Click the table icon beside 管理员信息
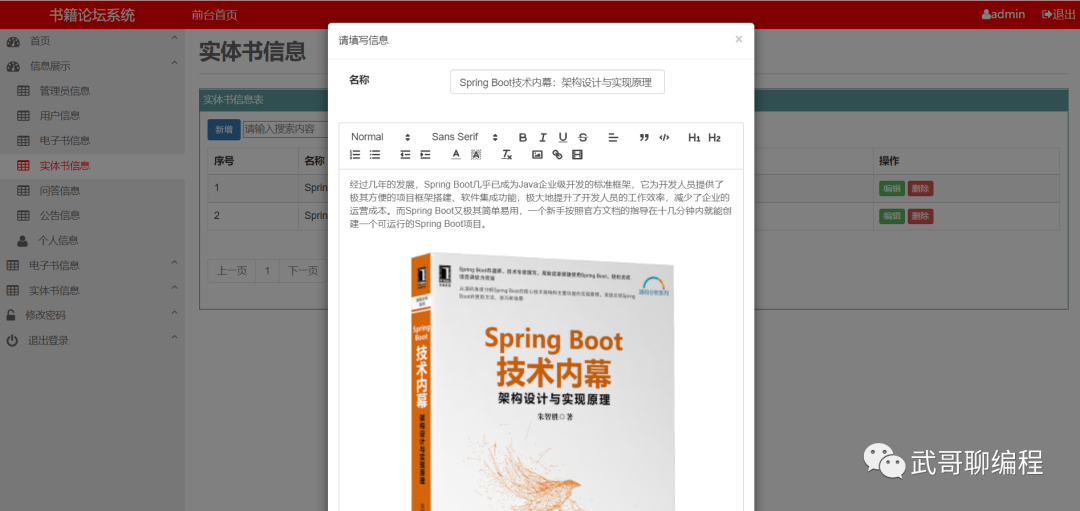 23,91
